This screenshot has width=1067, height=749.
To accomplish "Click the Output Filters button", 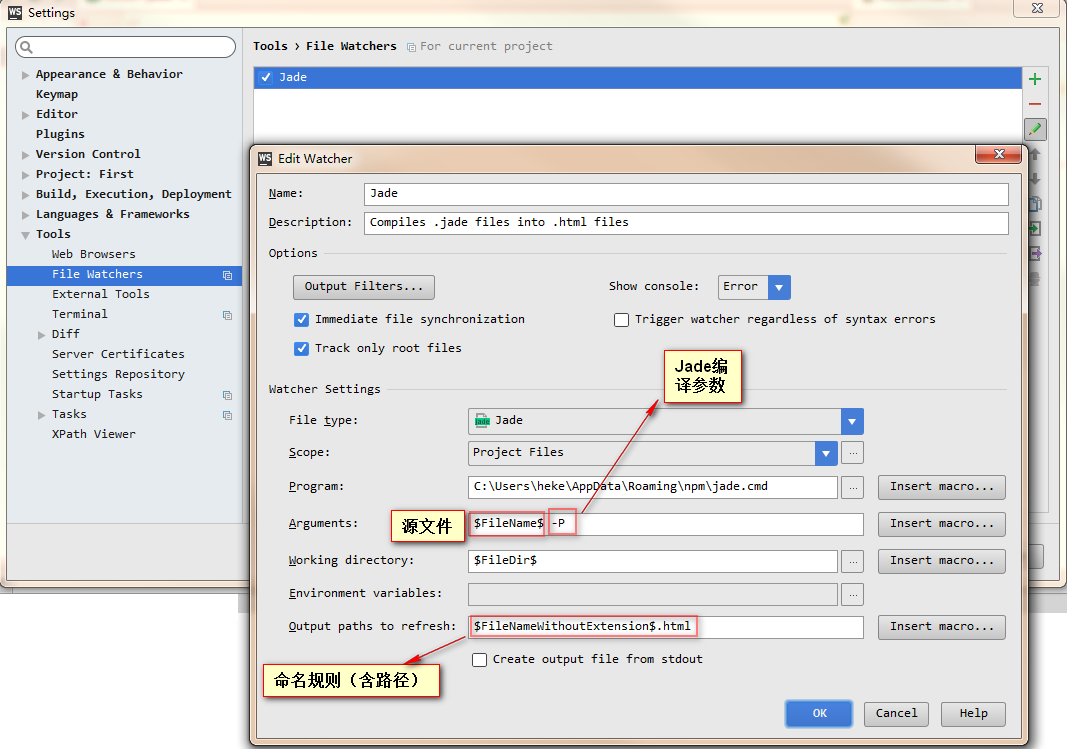I will 363,287.
